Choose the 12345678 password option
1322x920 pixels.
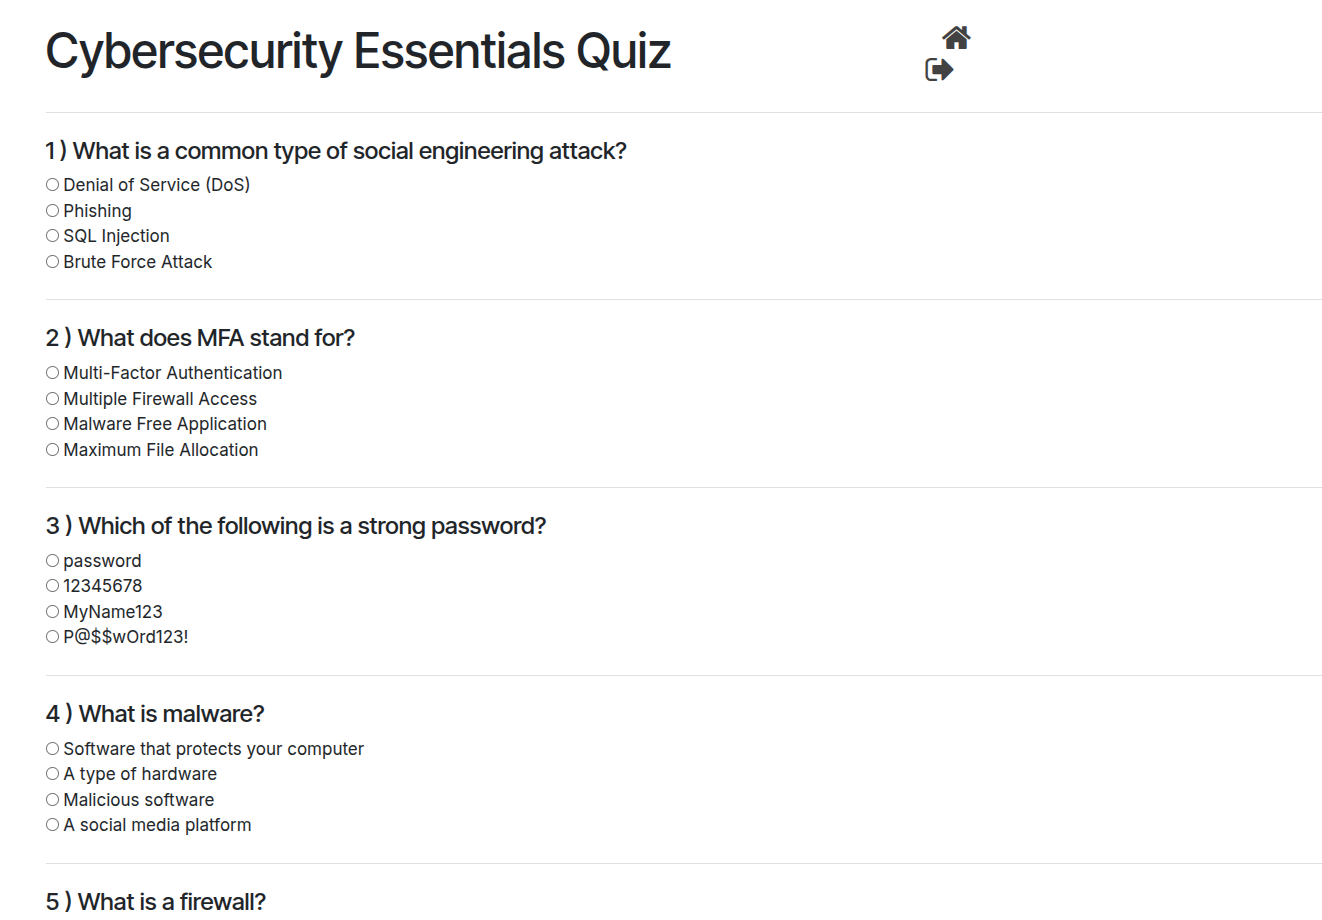pyautogui.click(x=52, y=586)
